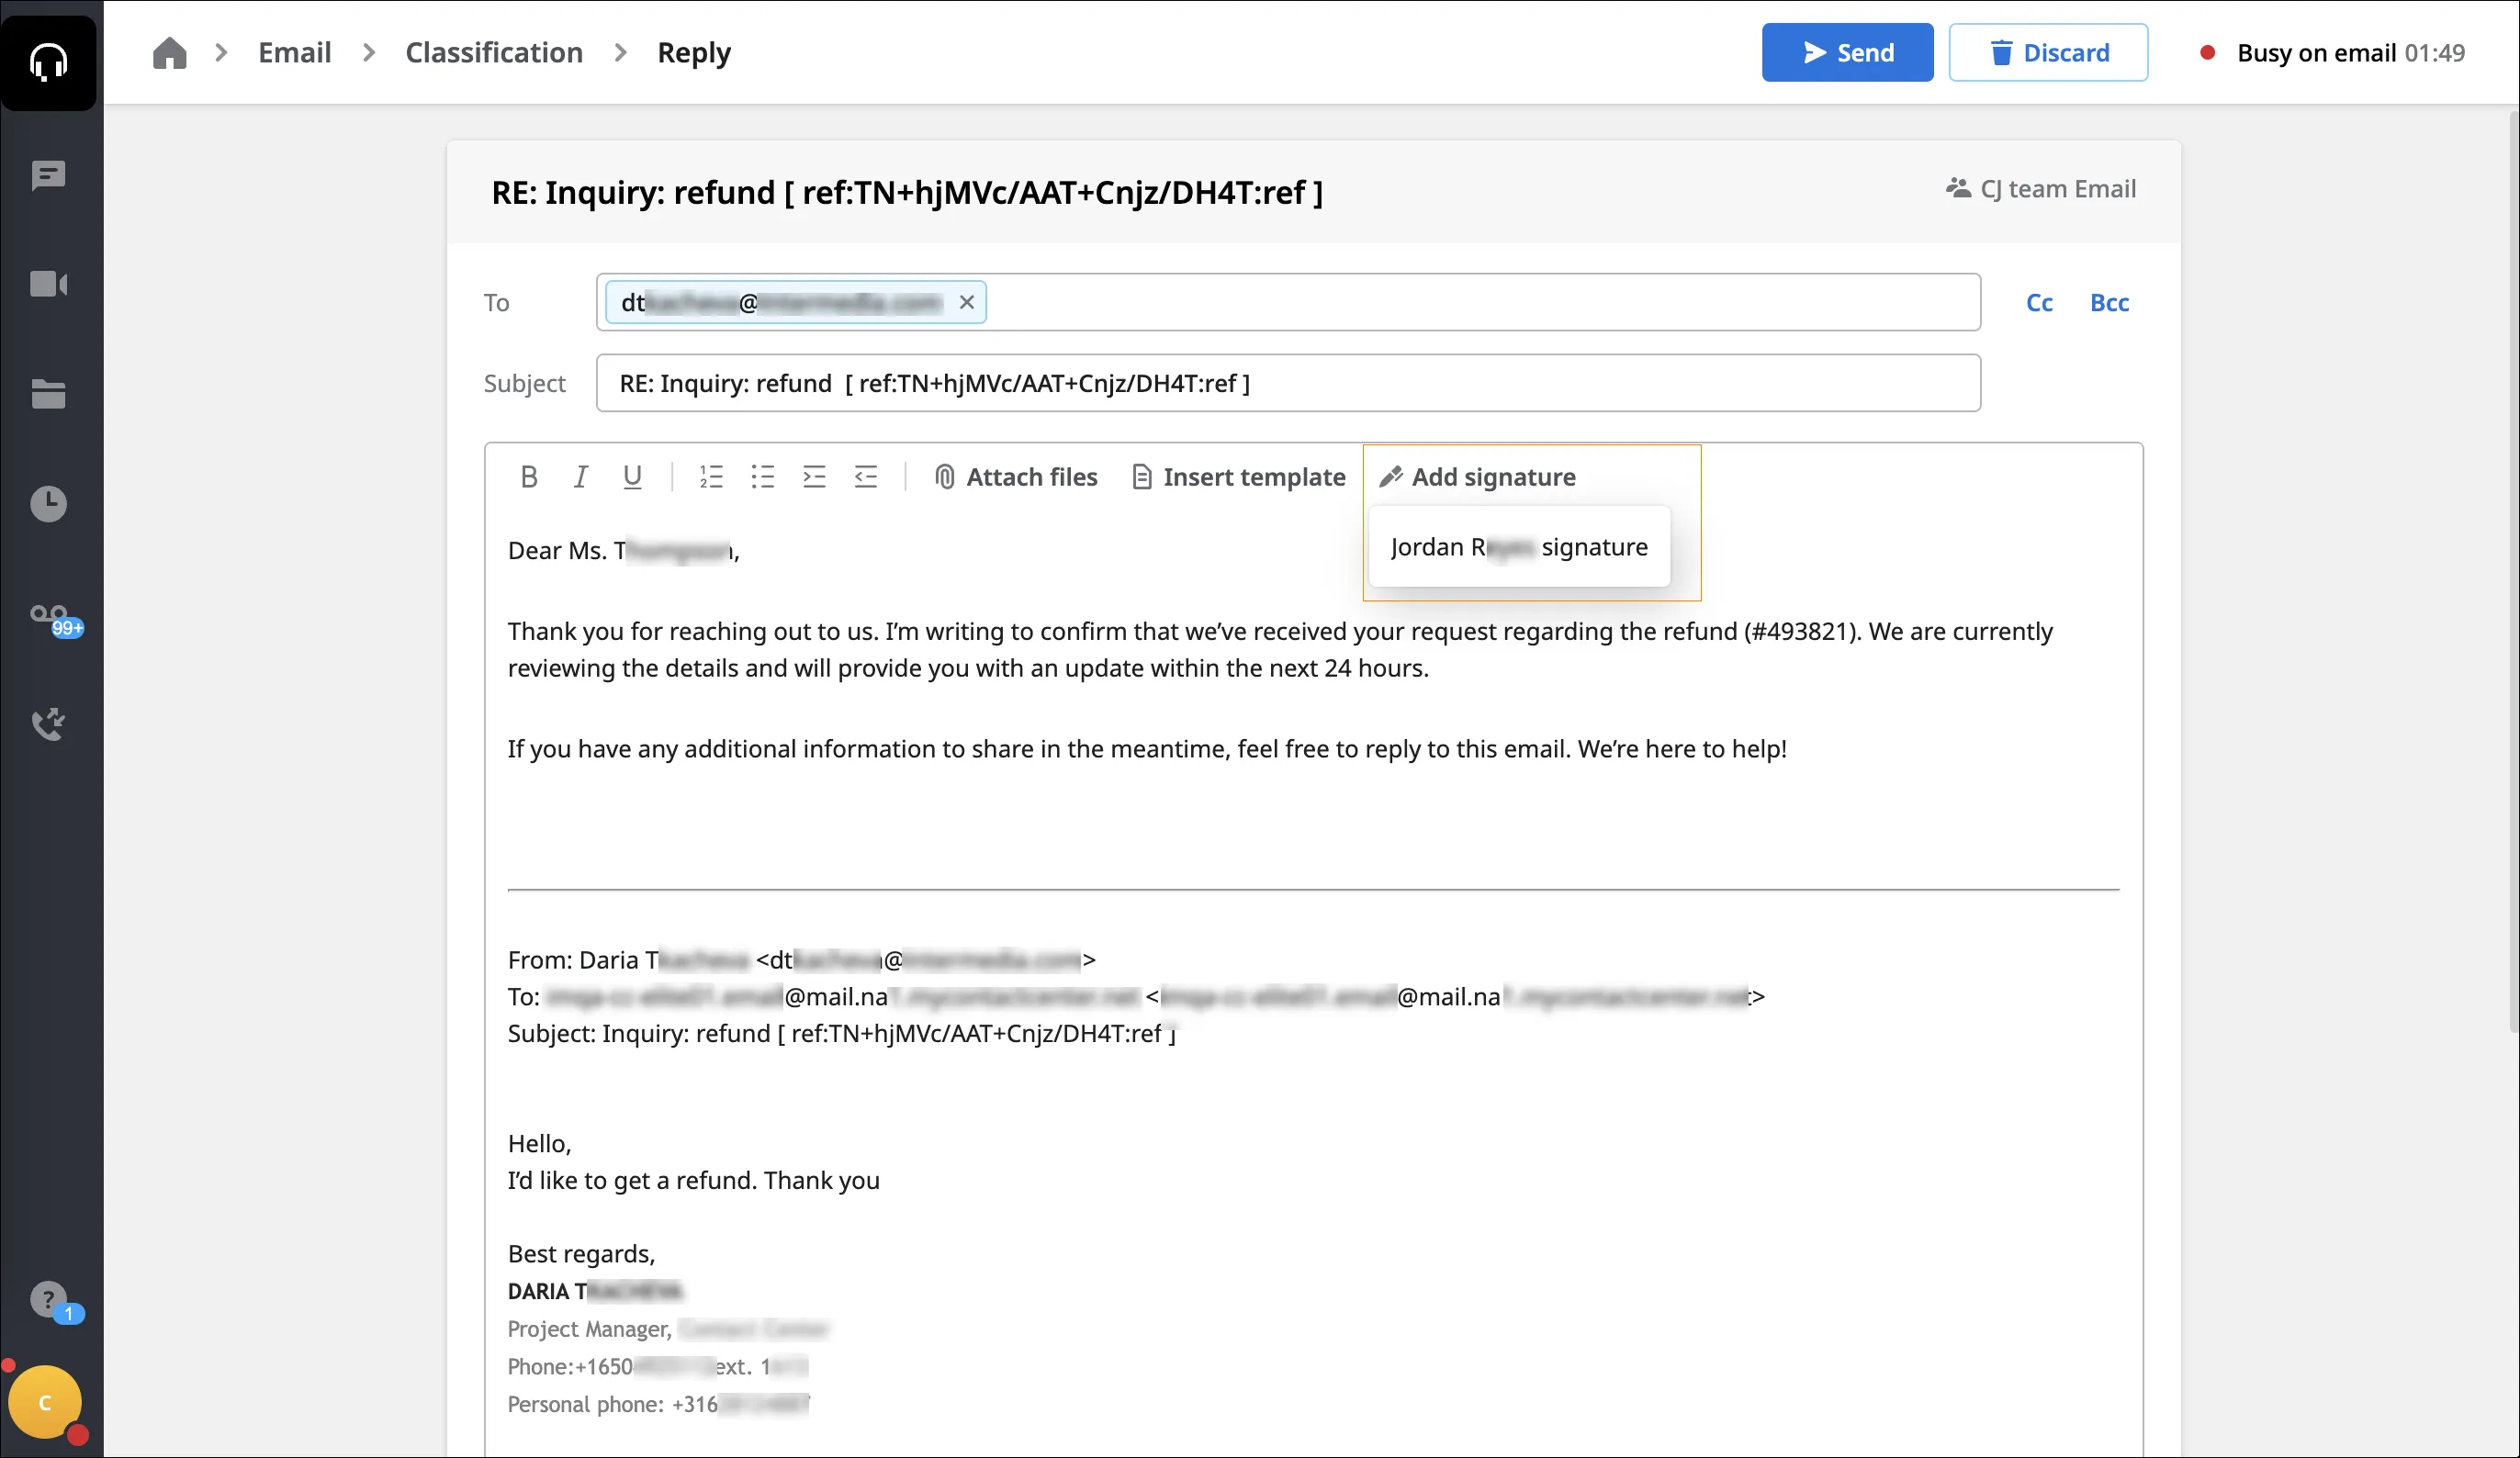Screen dimensions: 2520x1458
Task: Go to Classification in the breadcrumb
Action: [494, 52]
